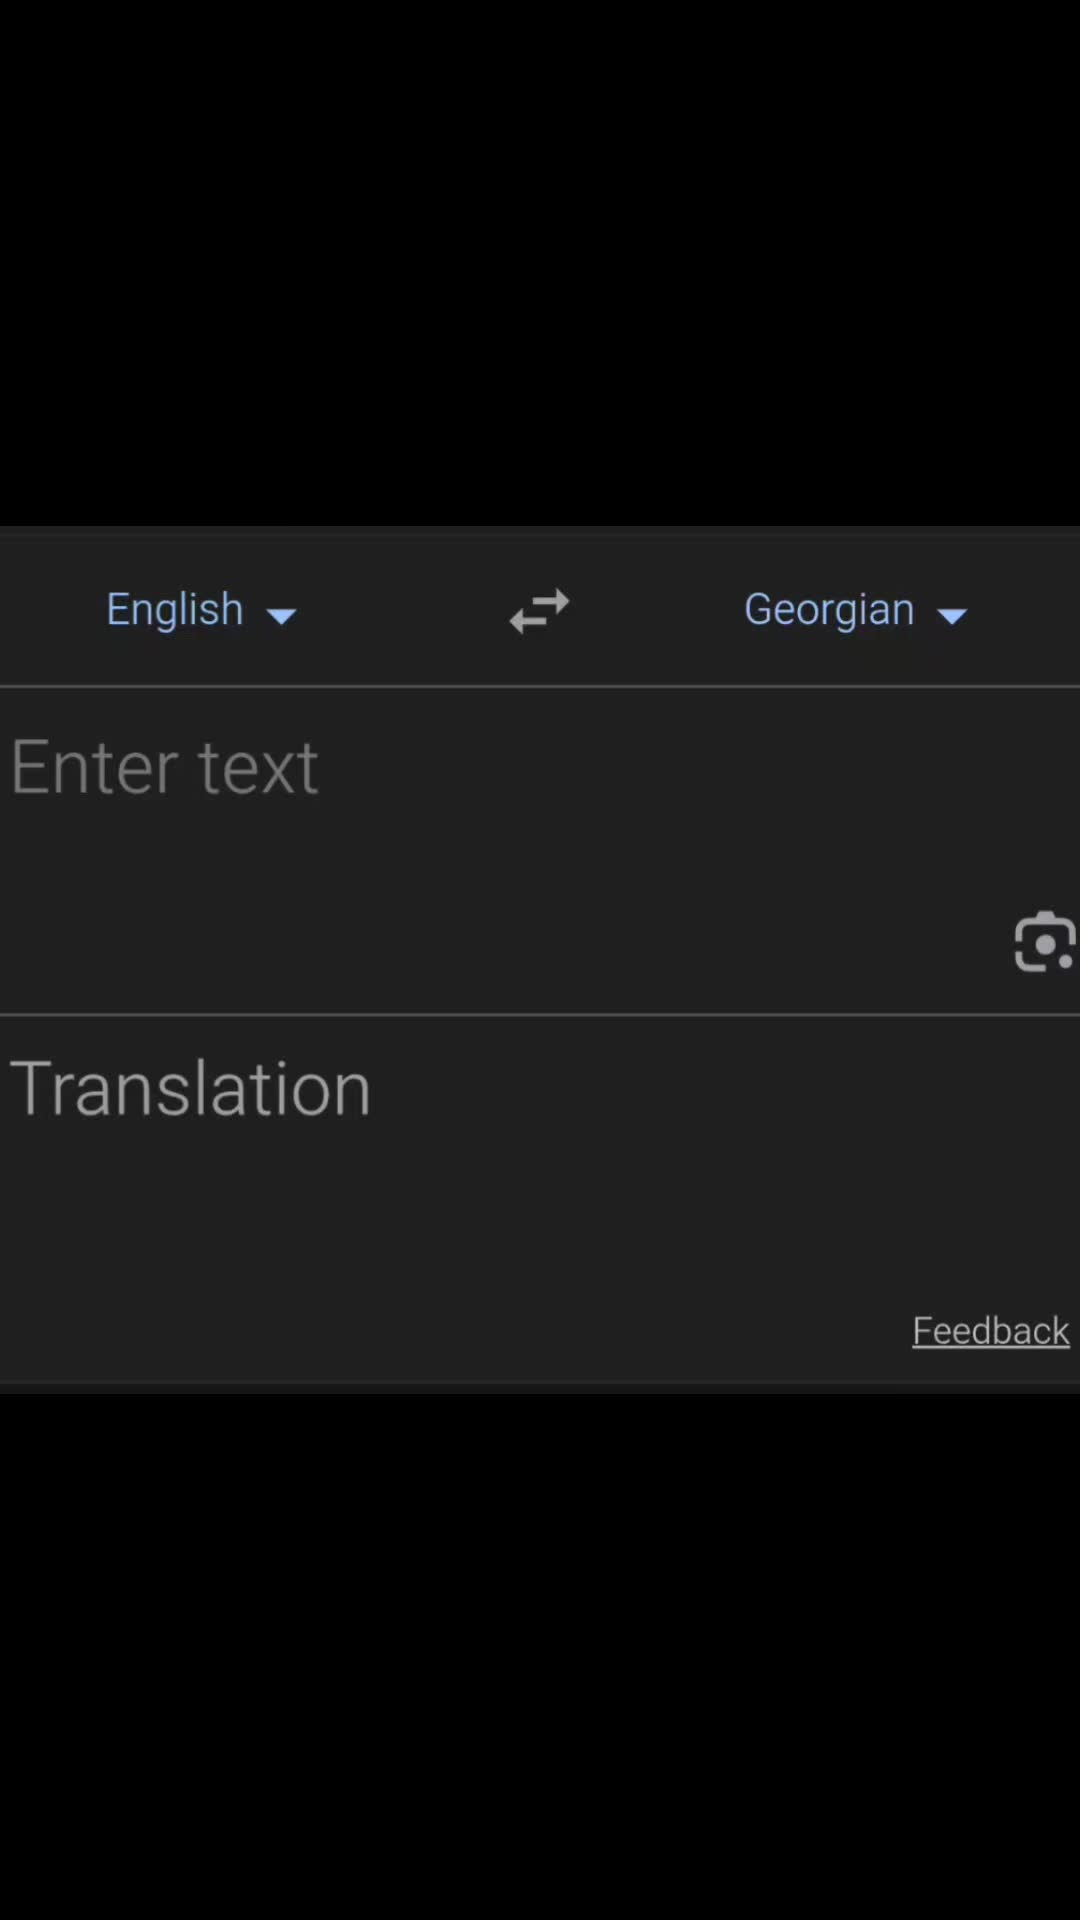The image size is (1080, 1920).
Task: Swap English and Georgian languages
Action: 539,610
